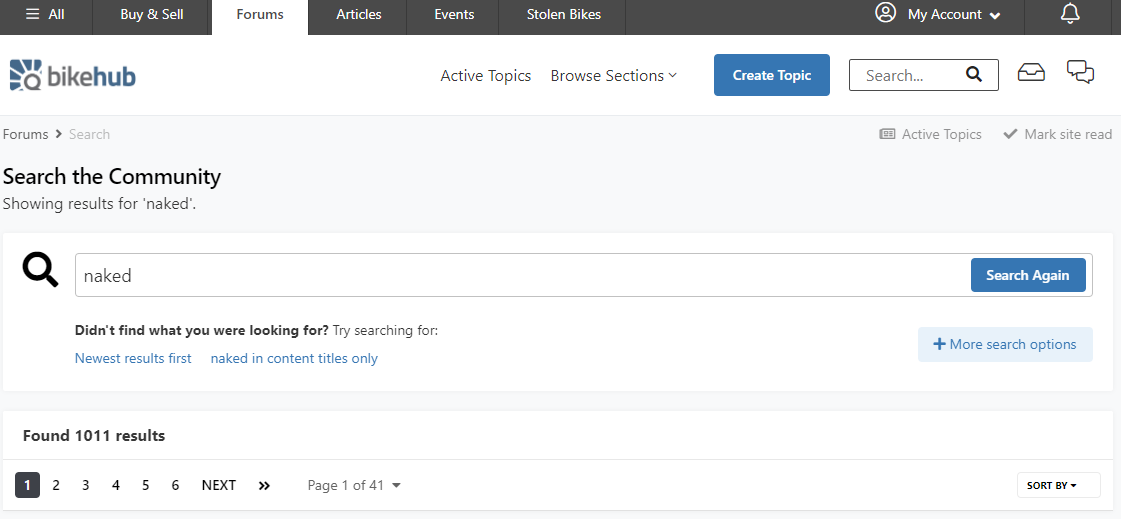Switch to the Buy & Sell tab
Image resolution: width=1121 pixels, height=519 pixels.
[x=152, y=15]
